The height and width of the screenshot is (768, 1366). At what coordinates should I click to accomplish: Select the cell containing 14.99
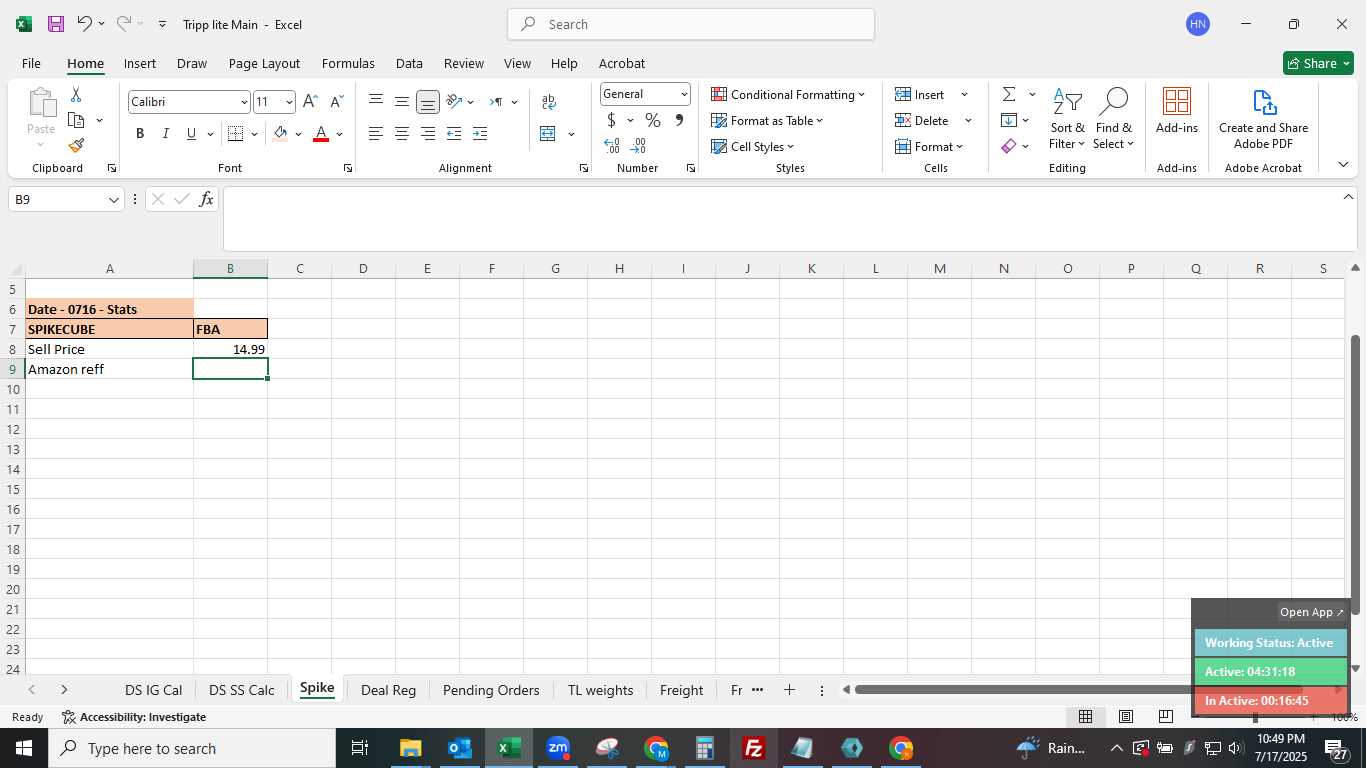230,349
